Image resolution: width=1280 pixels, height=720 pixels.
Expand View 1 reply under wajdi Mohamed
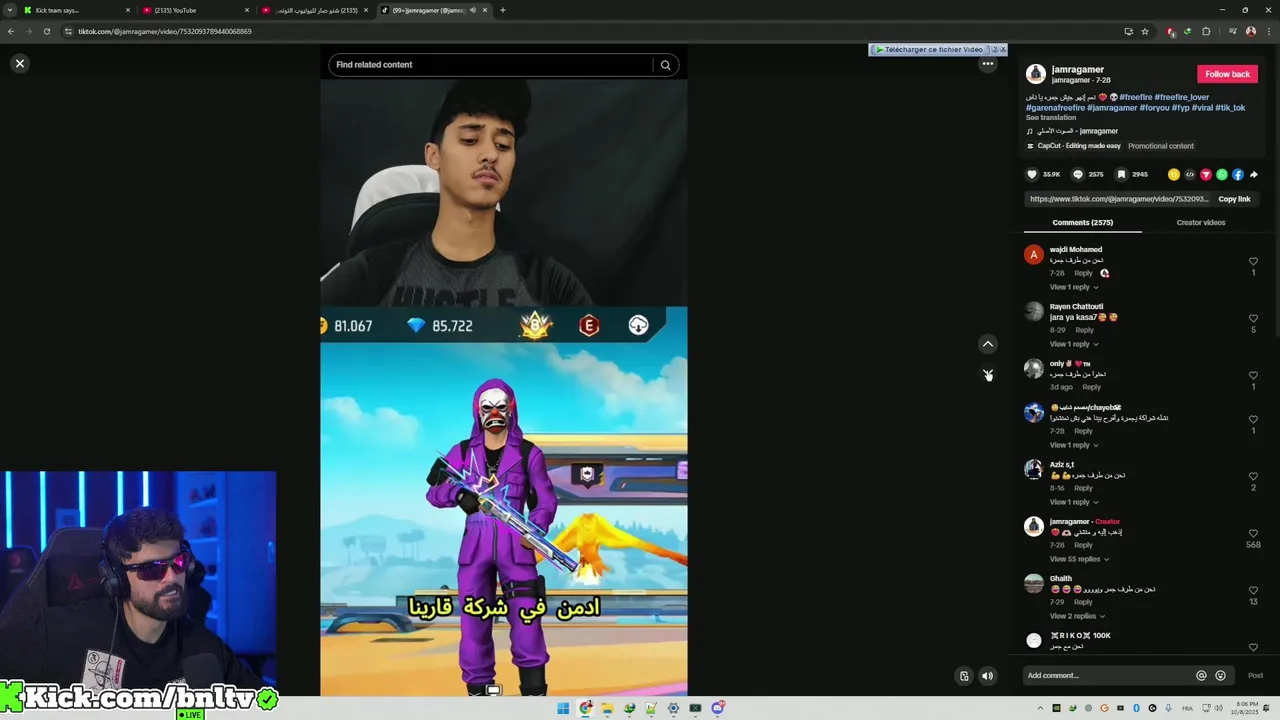click(1073, 287)
